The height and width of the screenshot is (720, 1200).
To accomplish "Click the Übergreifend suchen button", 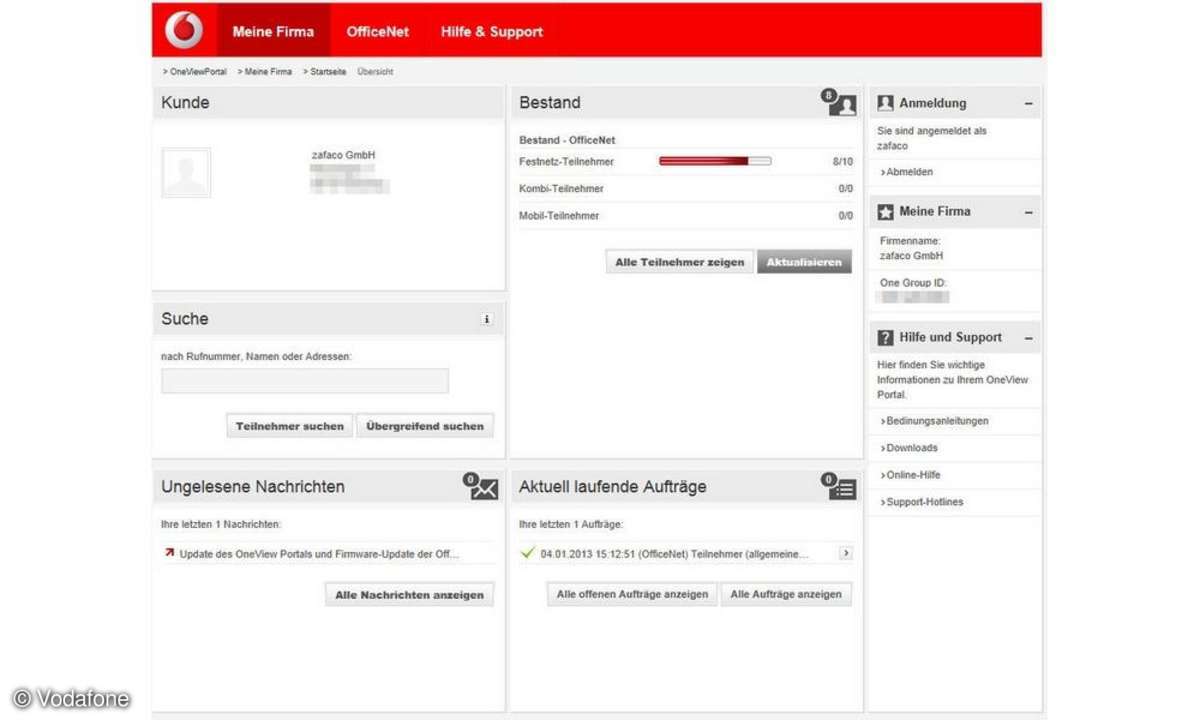I will 425,426.
